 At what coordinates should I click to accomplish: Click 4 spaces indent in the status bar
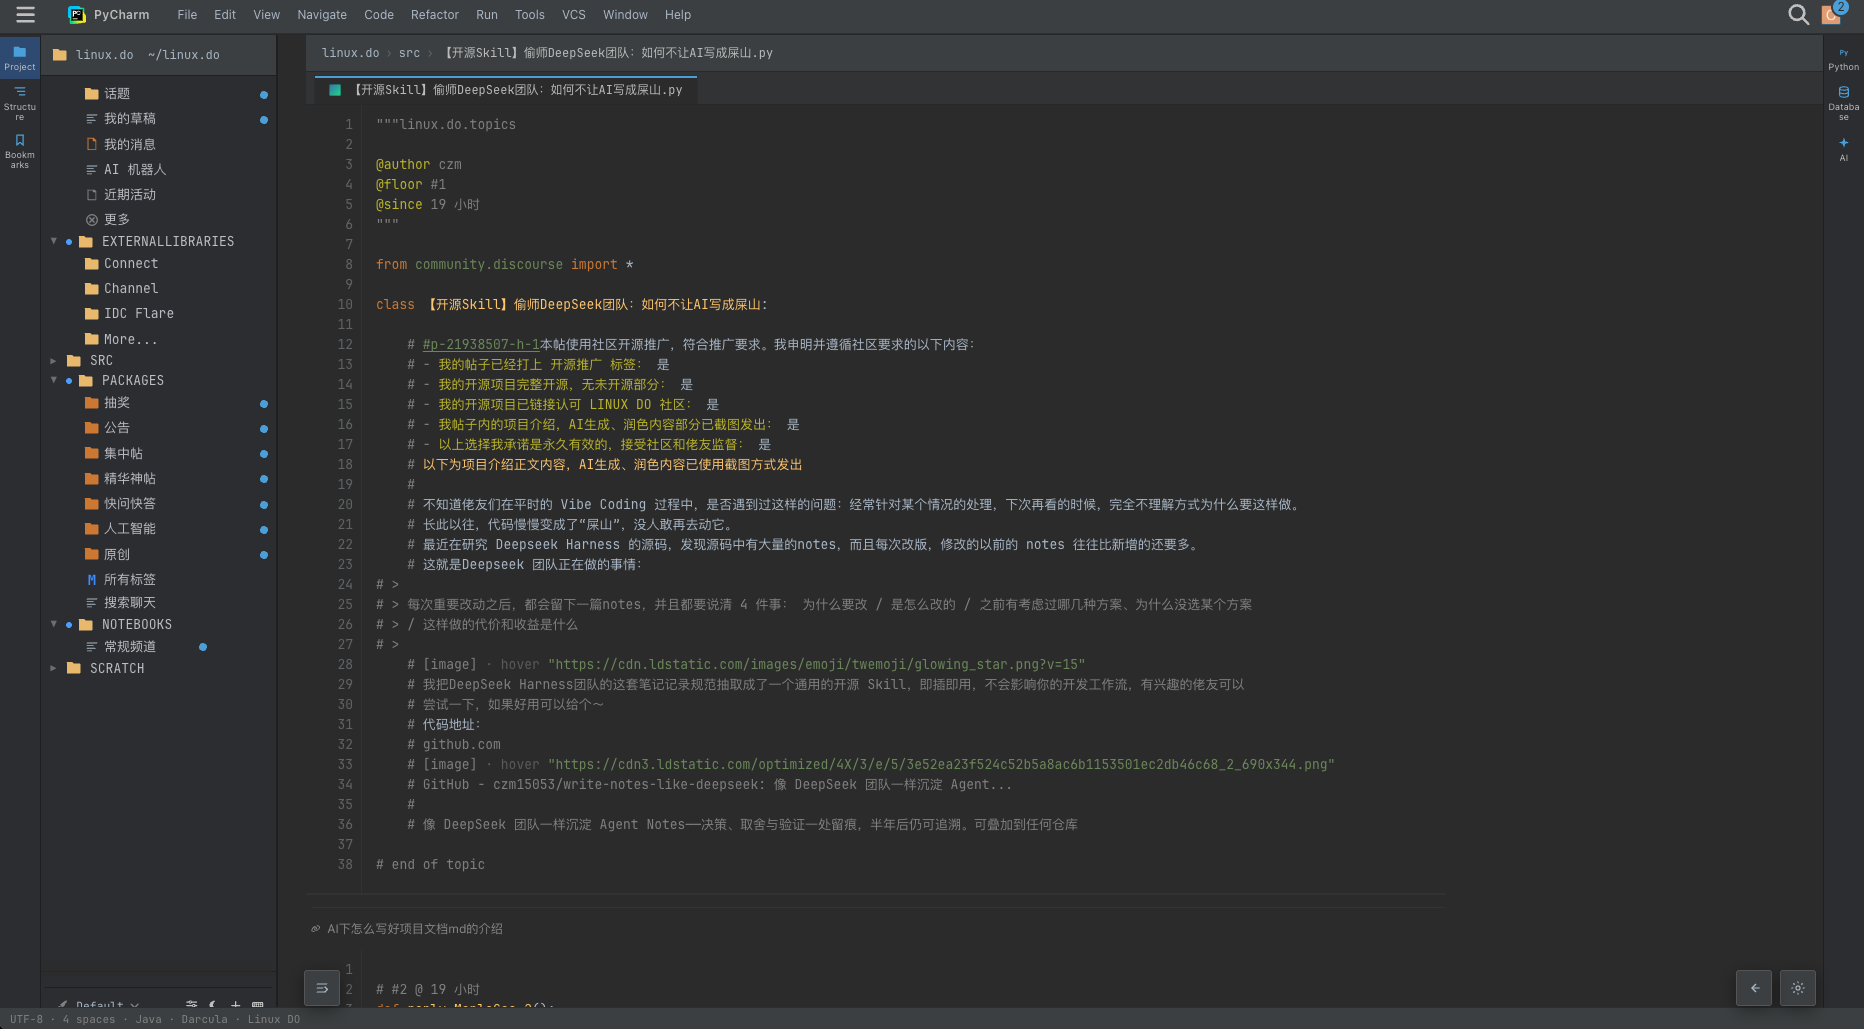tap(89, 1020)
